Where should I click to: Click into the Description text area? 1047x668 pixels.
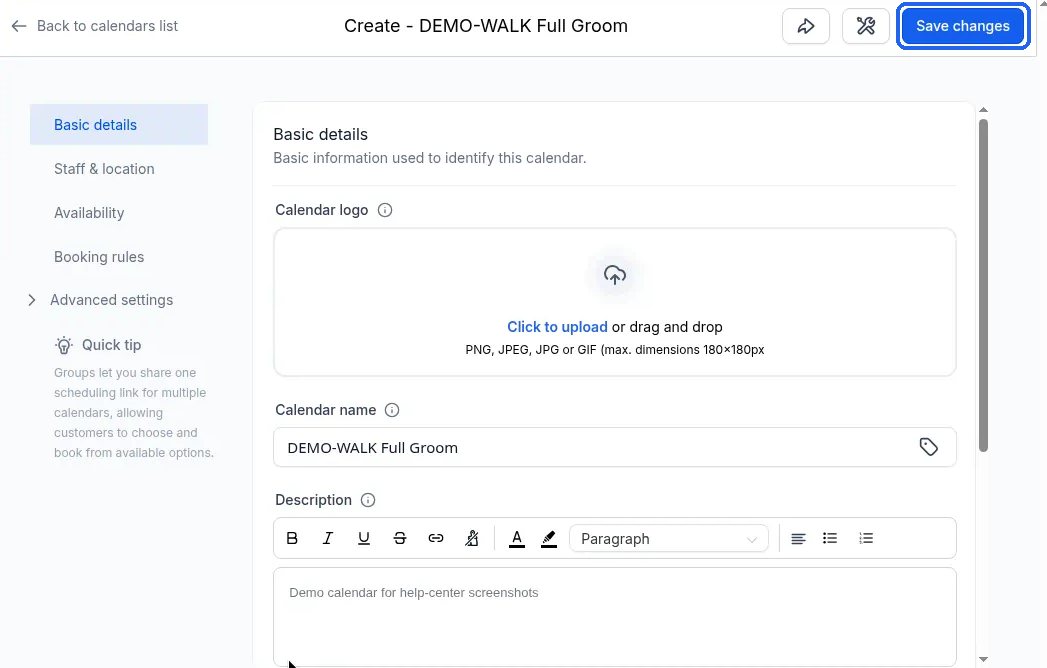[614, 617]
